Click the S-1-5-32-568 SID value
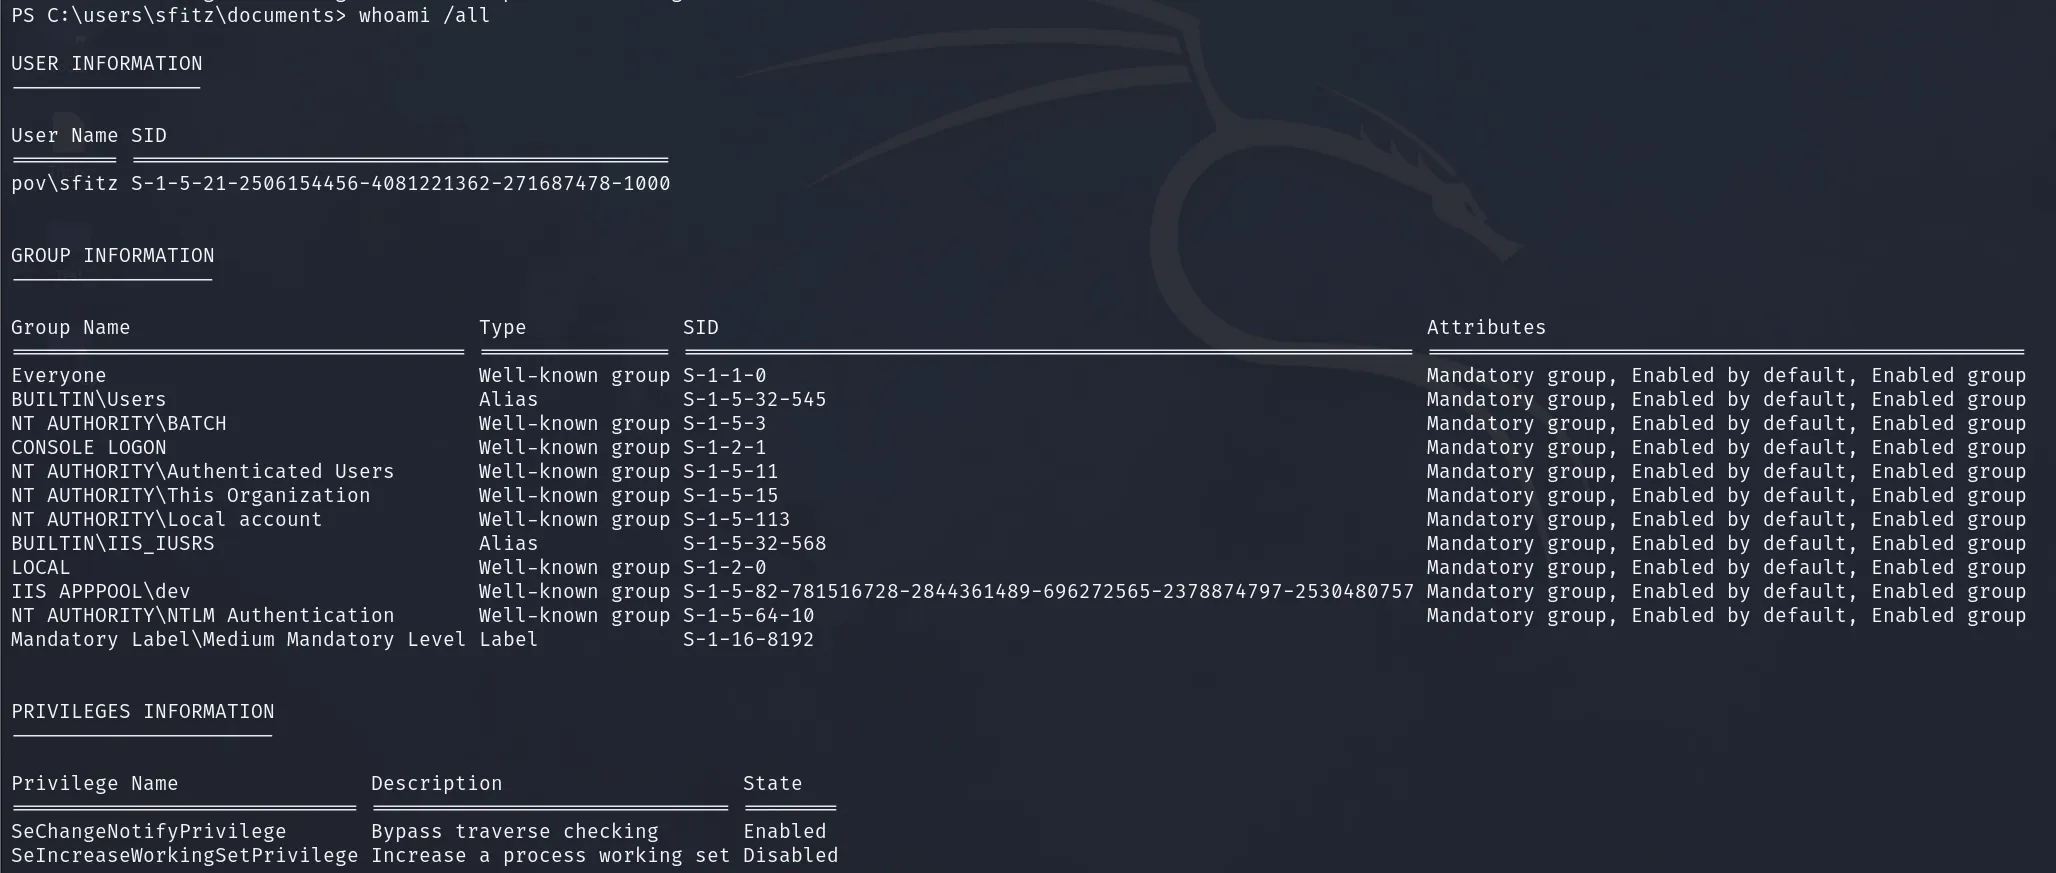 [x=755, y=543]
